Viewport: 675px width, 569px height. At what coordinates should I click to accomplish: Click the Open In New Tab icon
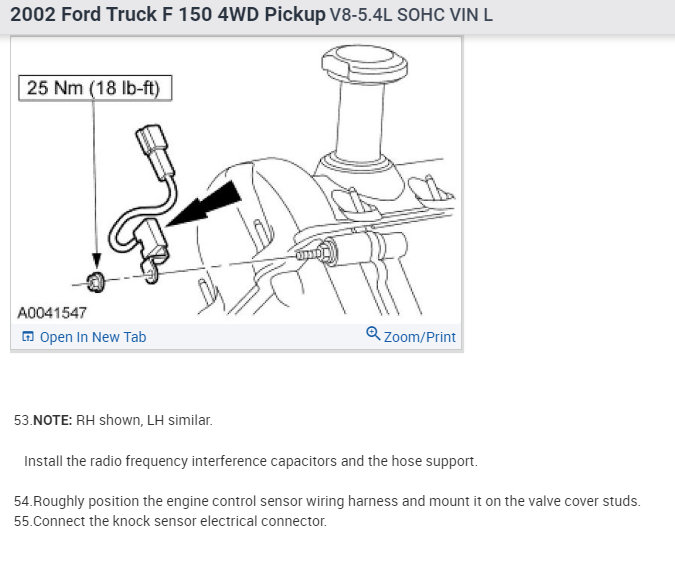tap(28, 337)
